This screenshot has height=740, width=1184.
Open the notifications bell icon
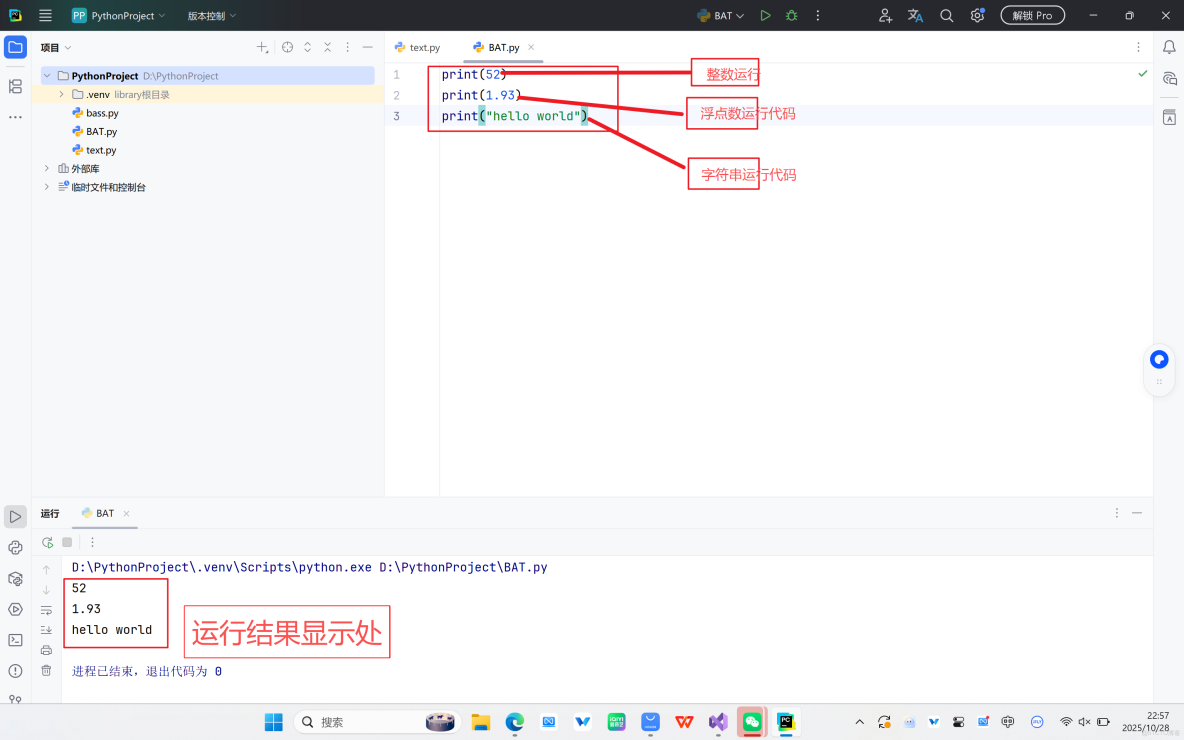[x=1169, y=47]
